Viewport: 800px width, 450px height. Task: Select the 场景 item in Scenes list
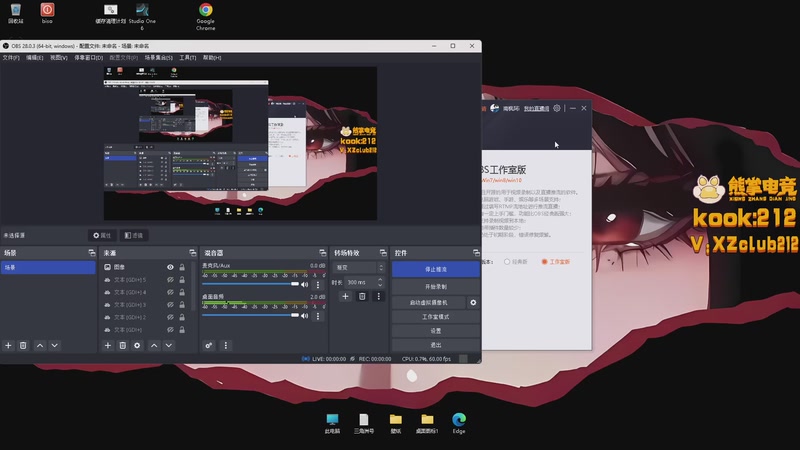click(48, 267)
